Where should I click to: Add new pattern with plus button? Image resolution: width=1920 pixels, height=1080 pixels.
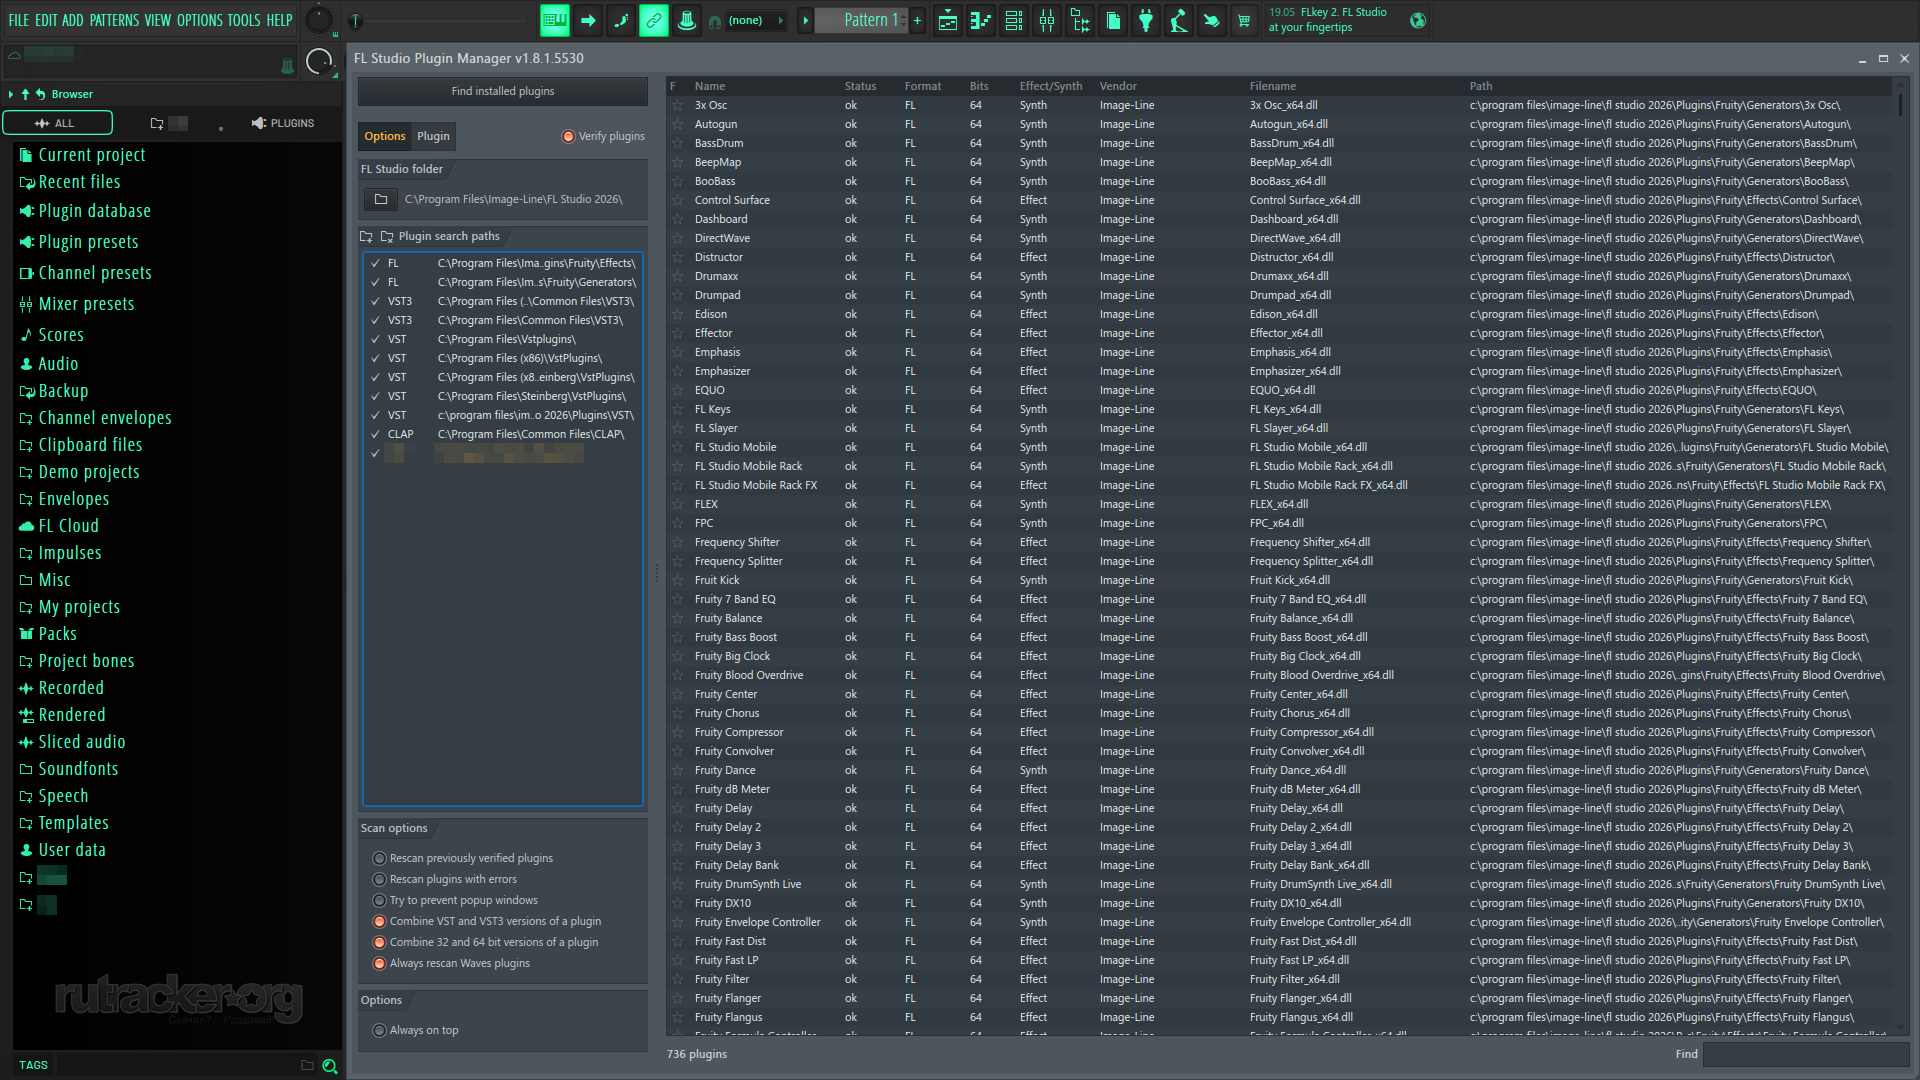point(917,20)
